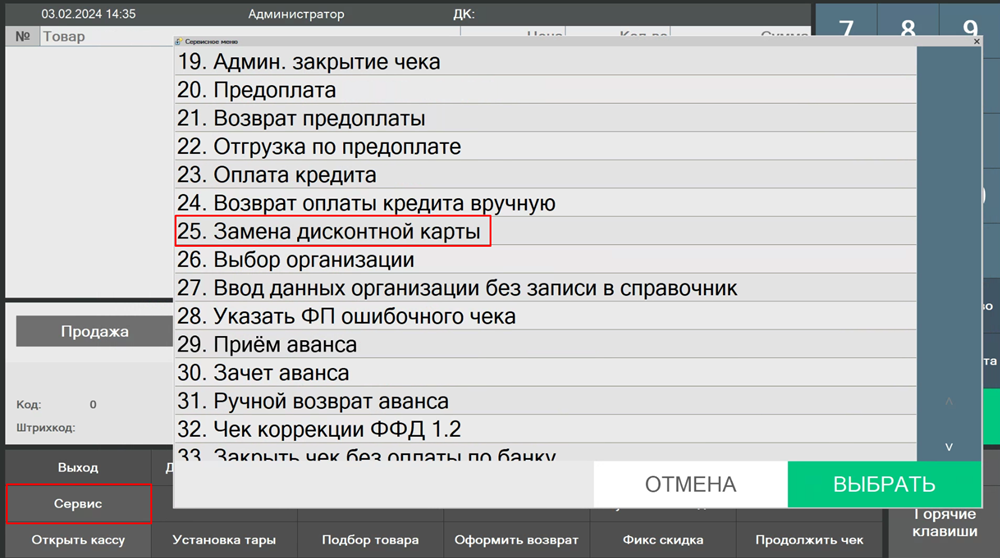Open the Сервис menu button
This screenshot has width=1000, height=558.
(78, 504)
